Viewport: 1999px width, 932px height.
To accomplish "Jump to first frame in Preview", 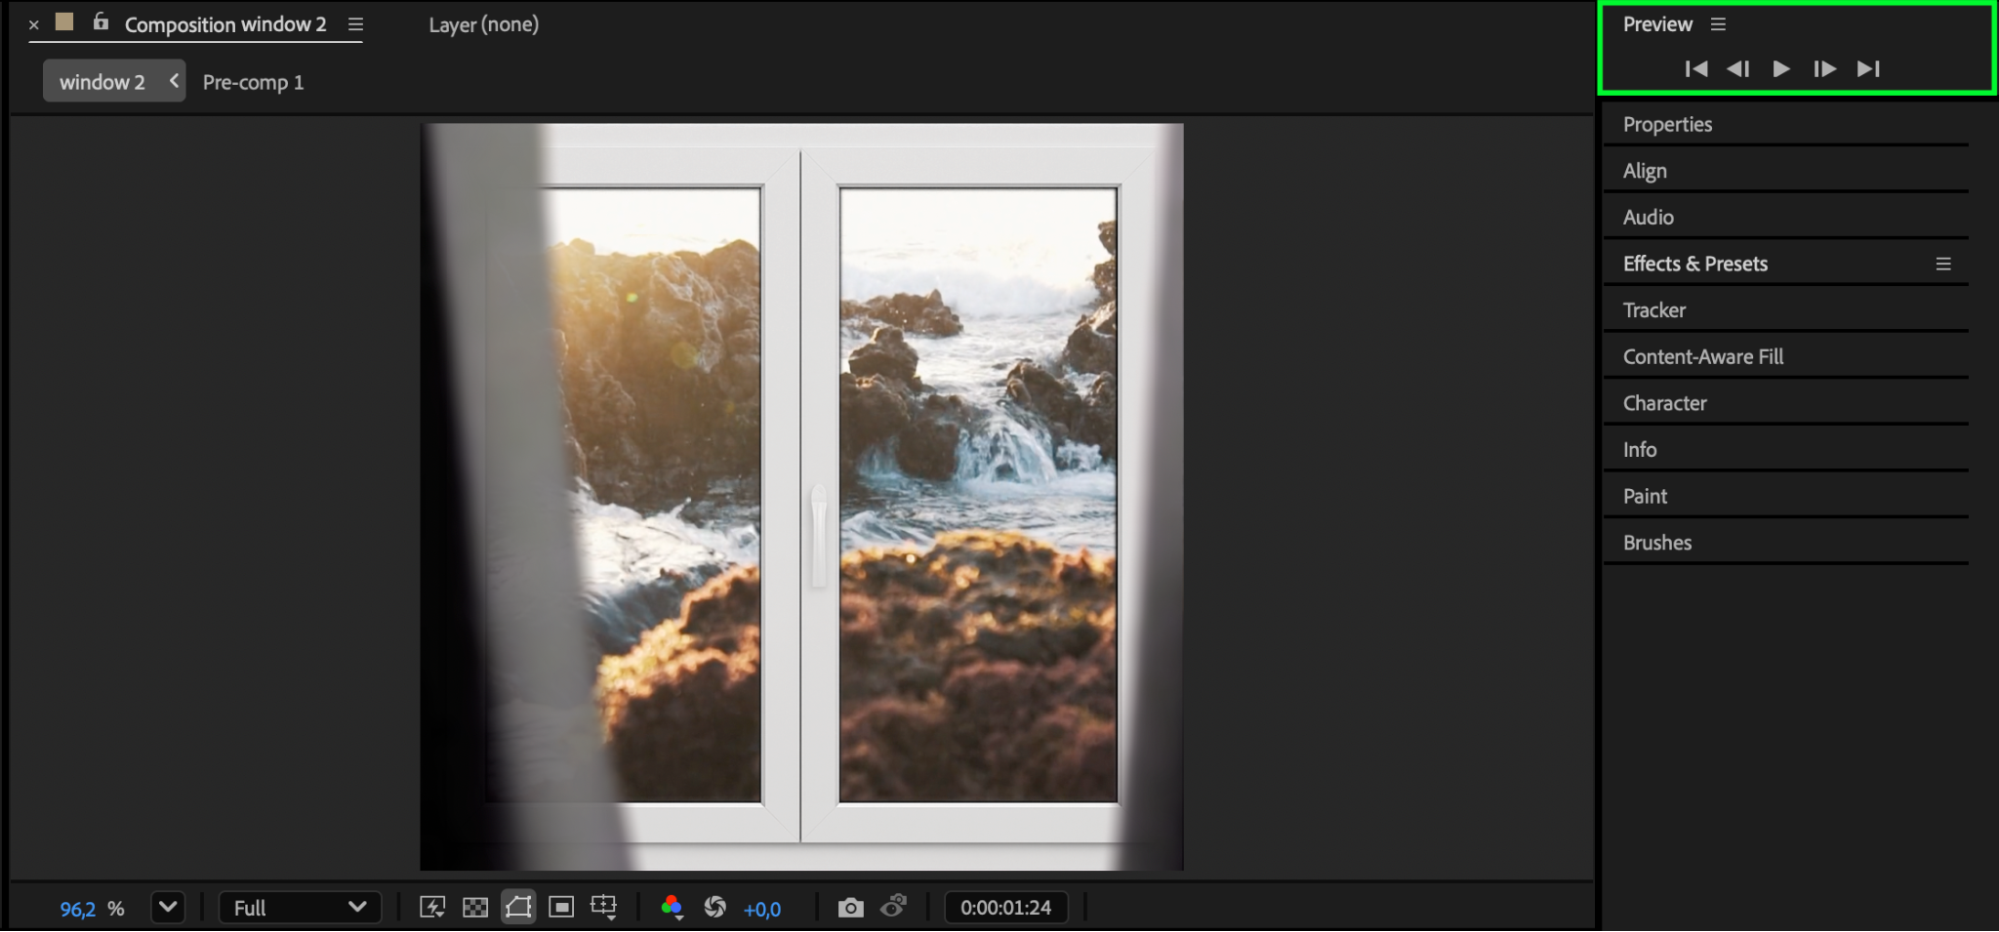I will point(1696,69).
